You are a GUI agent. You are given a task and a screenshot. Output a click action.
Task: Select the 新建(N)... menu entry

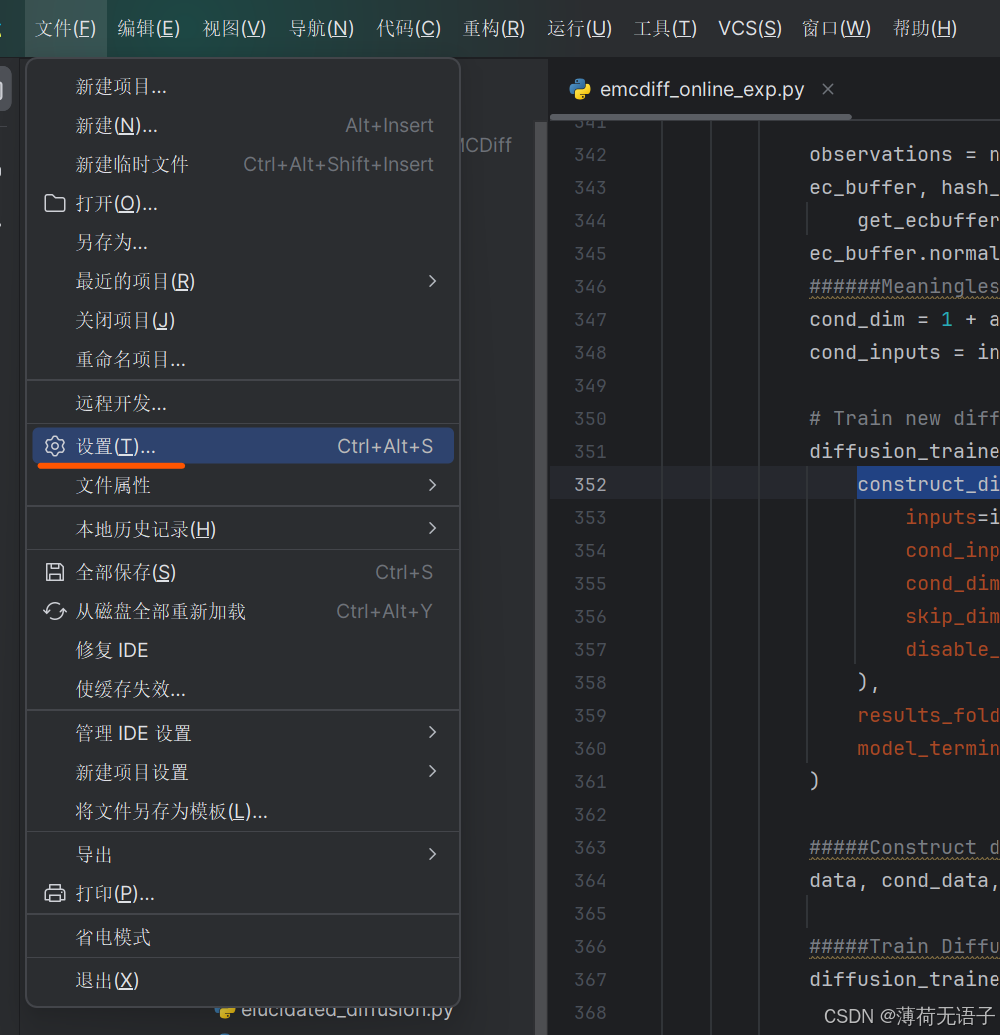pos(243,125)
